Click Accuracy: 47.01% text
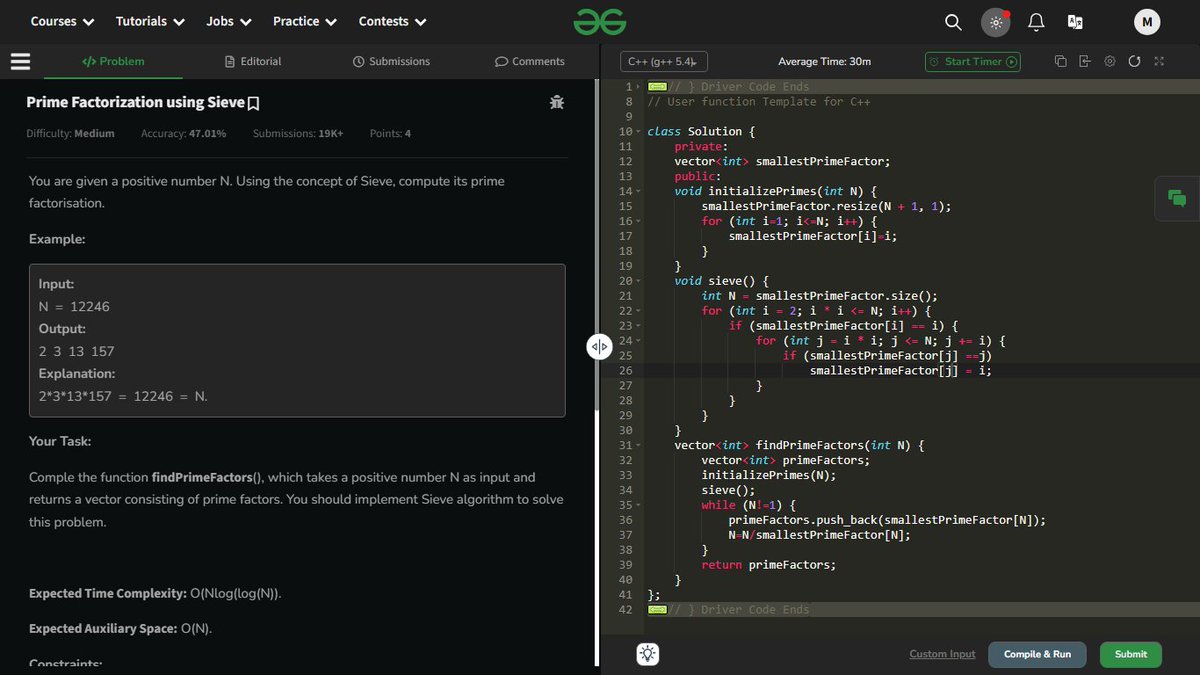The width and height of the screenshot is (1200, 675). coord(183,133)
